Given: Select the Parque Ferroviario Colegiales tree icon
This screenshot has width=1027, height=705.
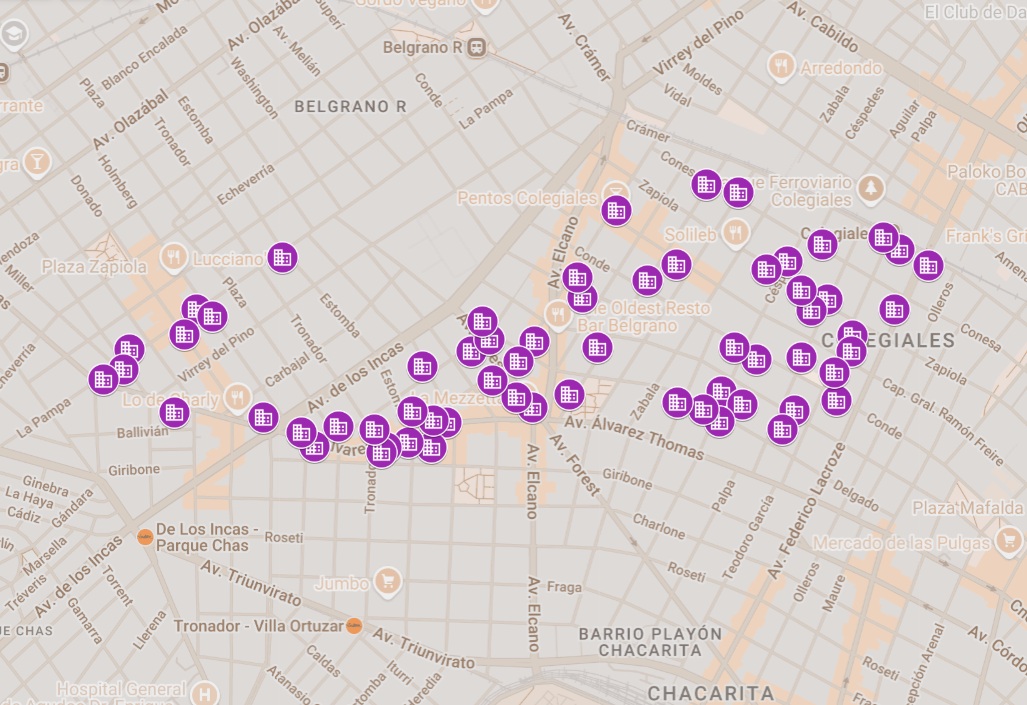Looking at the screenshot, I should [x=870, y=188].
